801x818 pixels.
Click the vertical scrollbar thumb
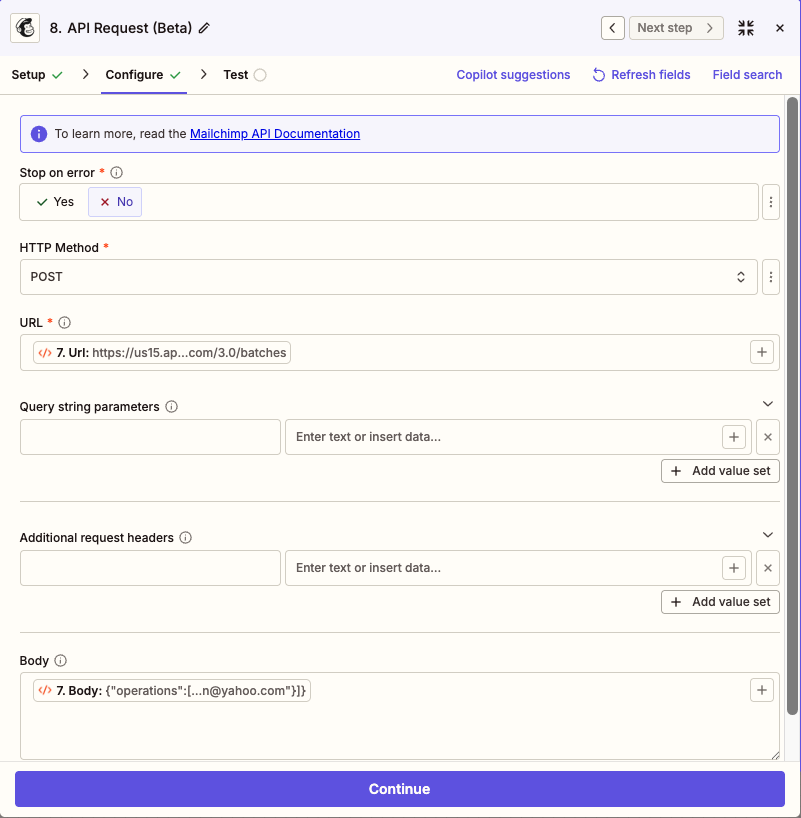(792, 406)
